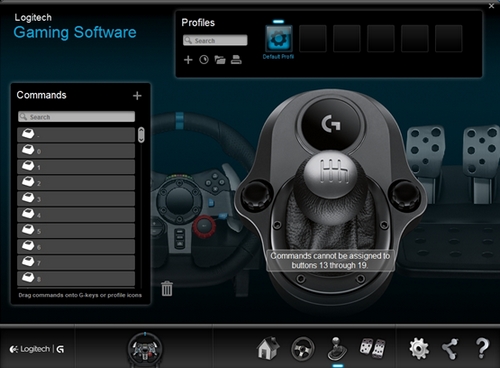Click the G29 wheel device thumbnail
The image size is (500, 368).
click(x=145, y=349)
